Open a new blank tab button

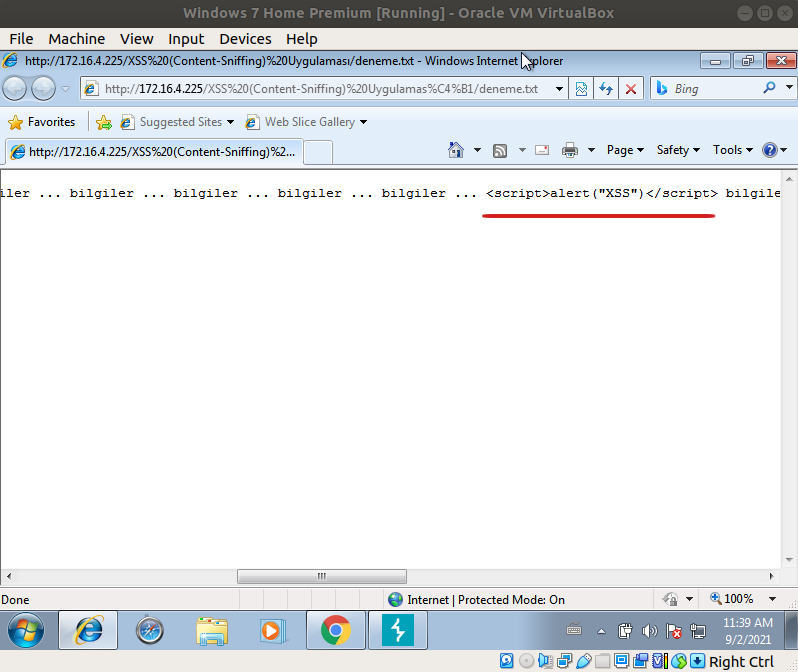(x=319, y=153)
